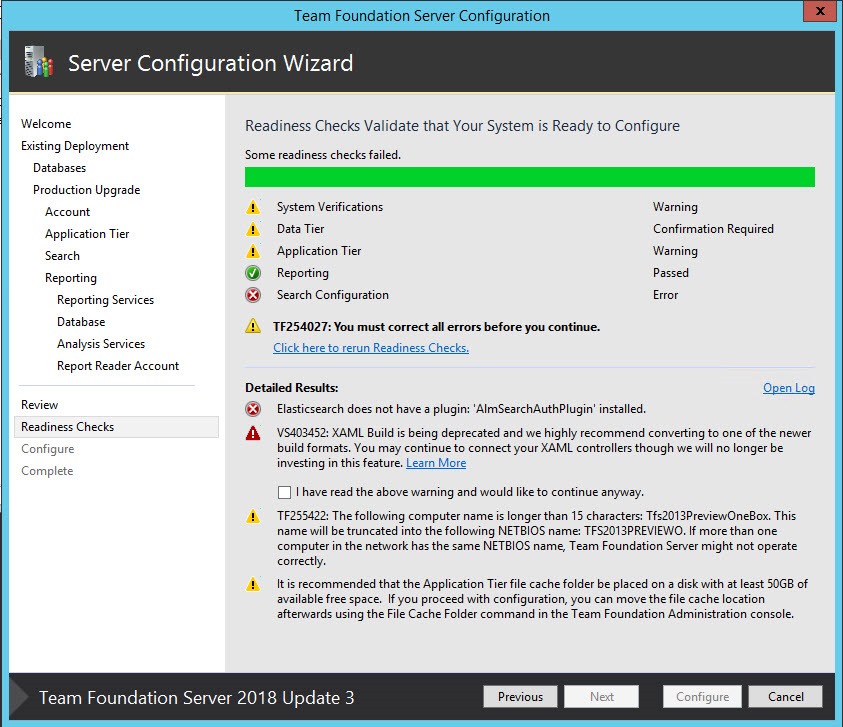Open the Search step in sidebar
Viewport: 843px width, 727px height.
point(62,256)
